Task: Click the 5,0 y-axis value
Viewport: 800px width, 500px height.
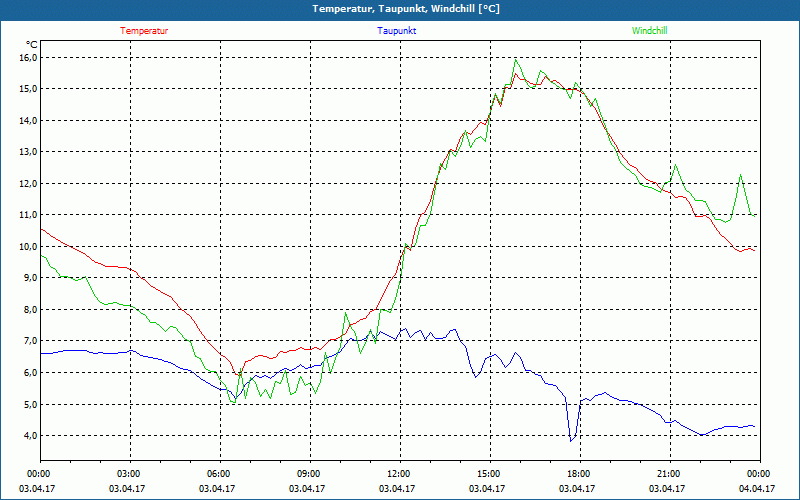Action: click(31, 404)
